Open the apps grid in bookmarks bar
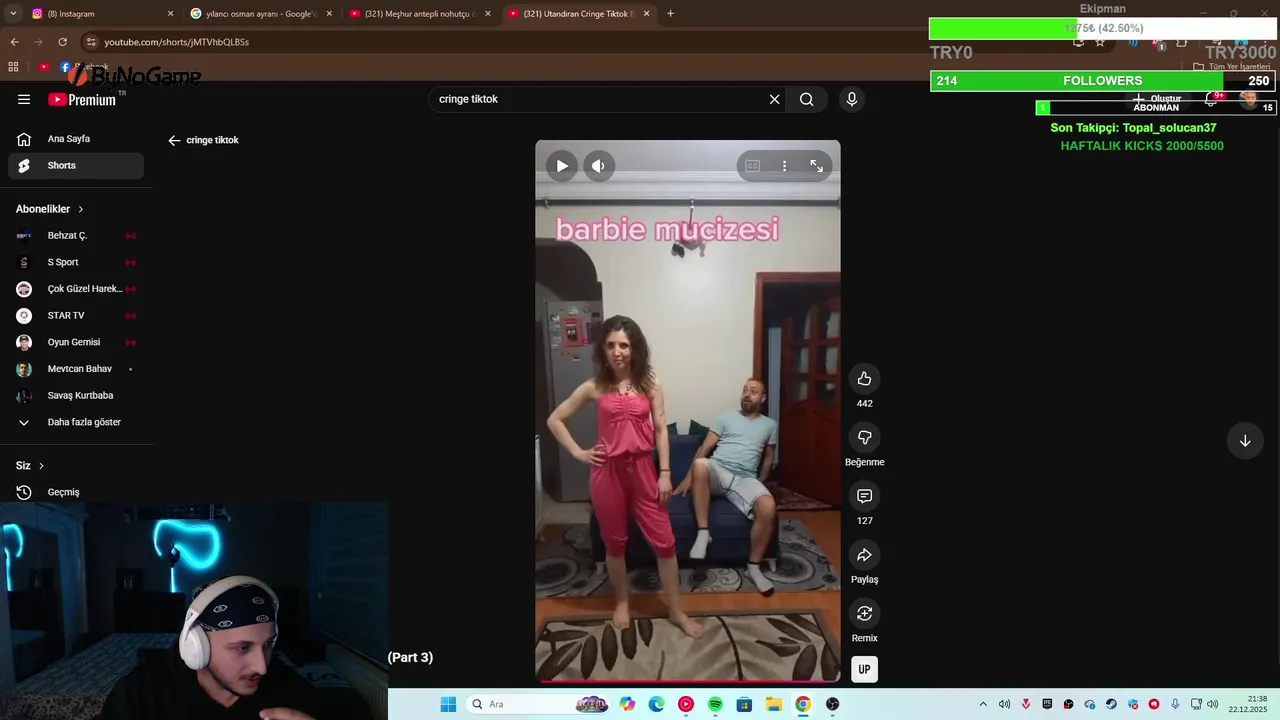 point(13,67)
